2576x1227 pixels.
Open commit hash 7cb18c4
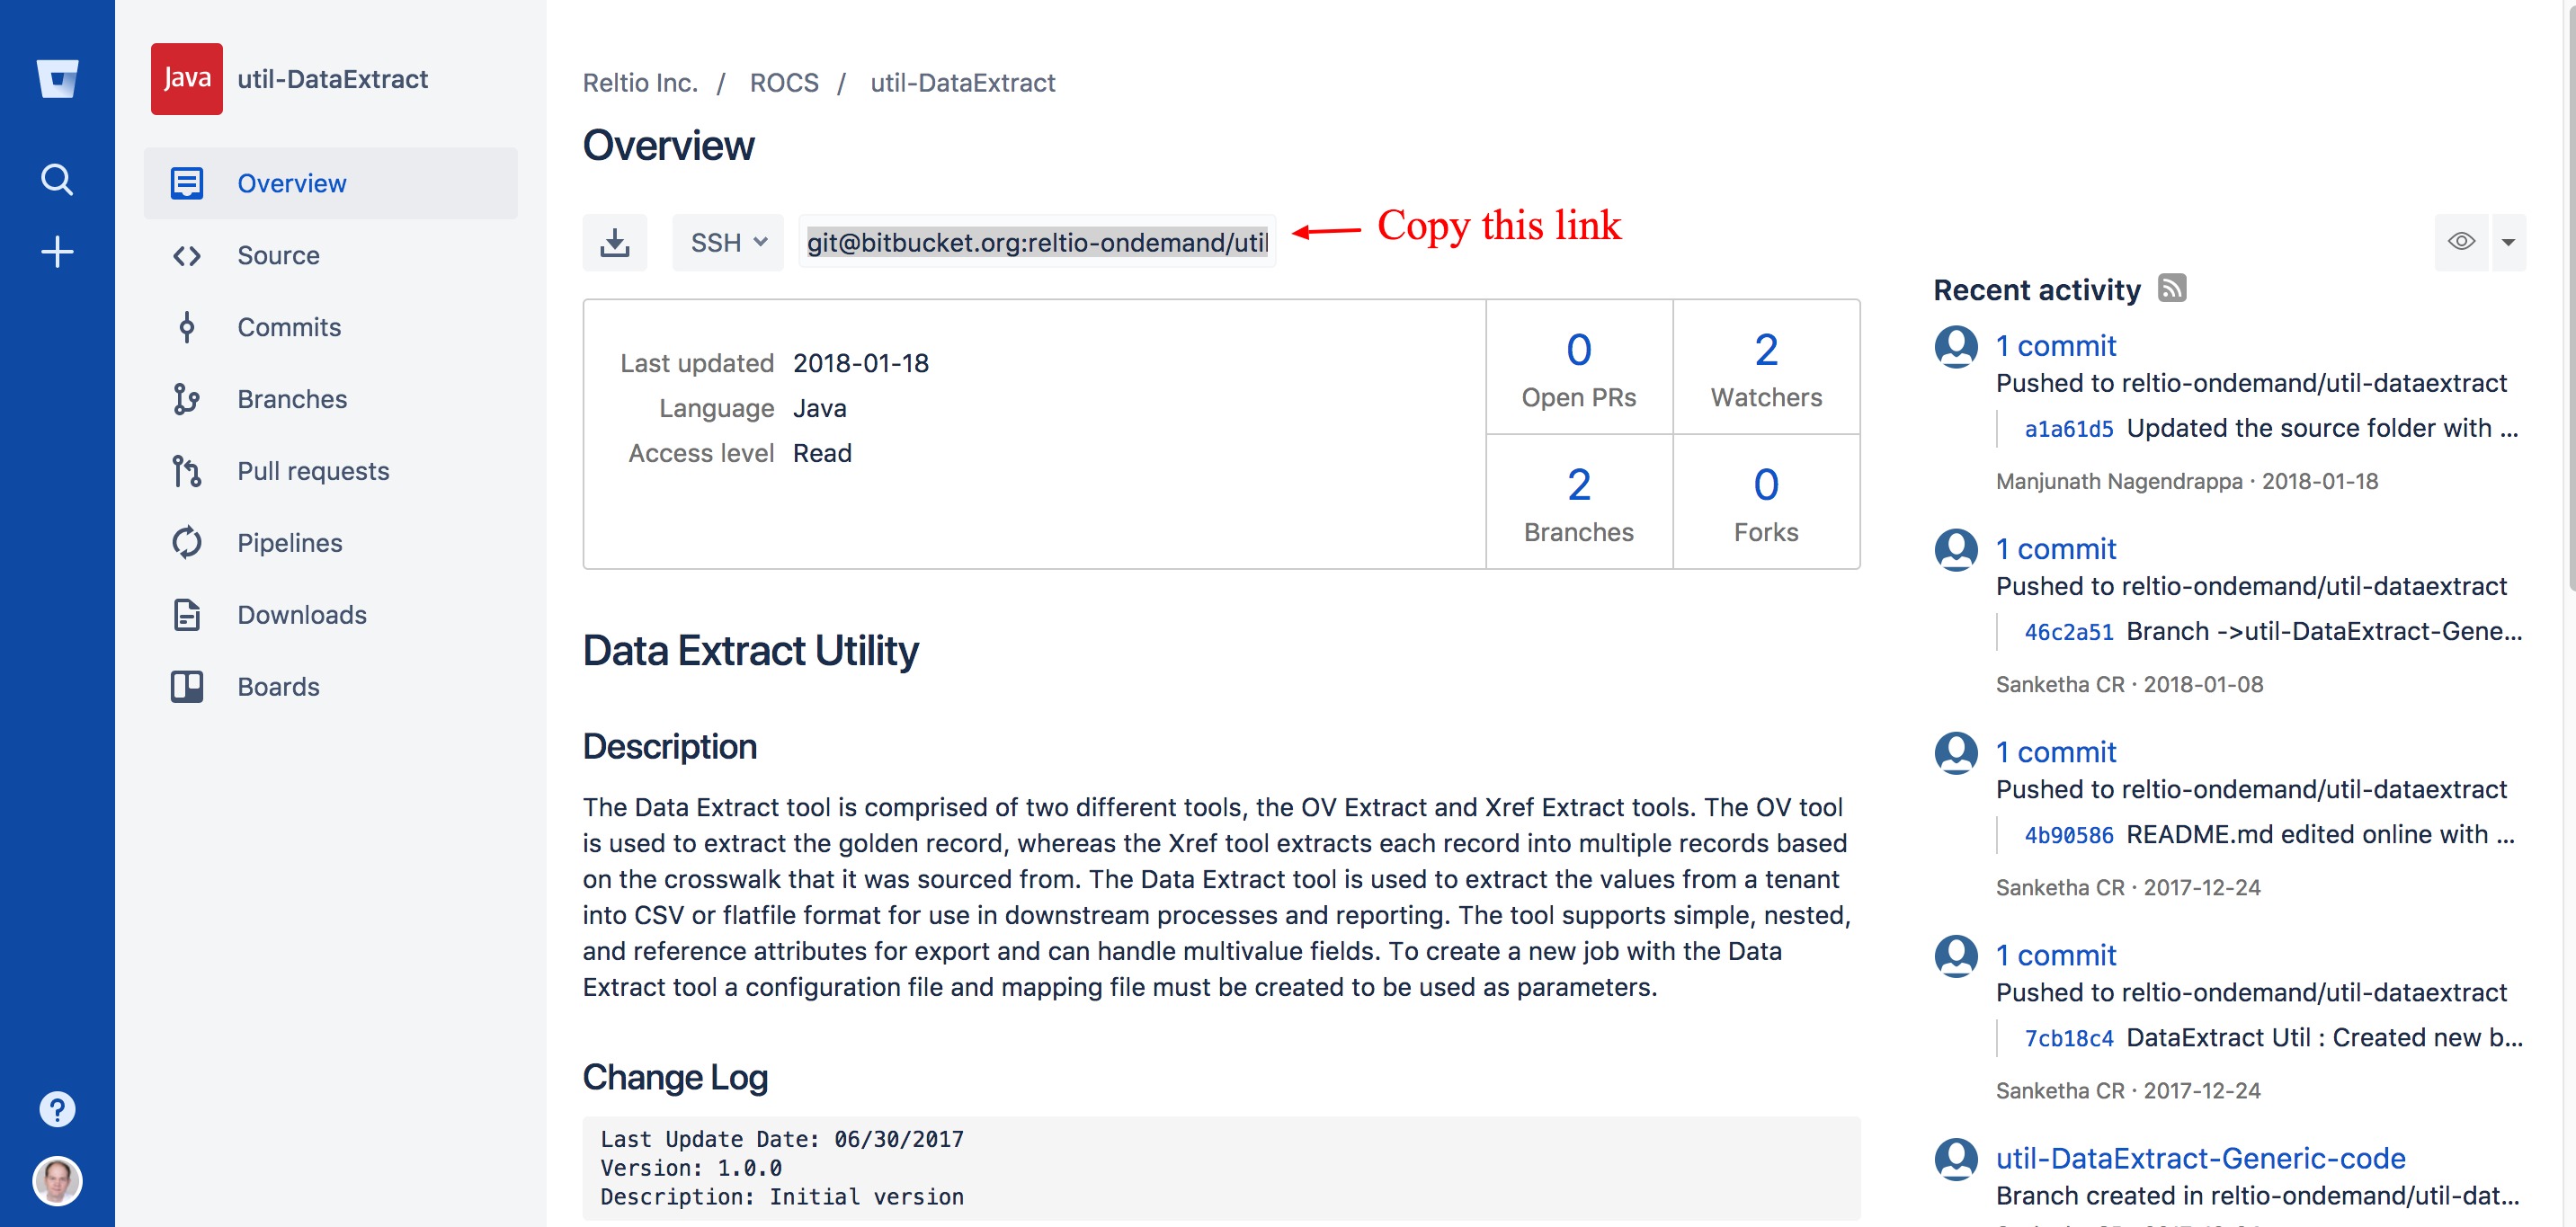click(x=2069, y=1038)
